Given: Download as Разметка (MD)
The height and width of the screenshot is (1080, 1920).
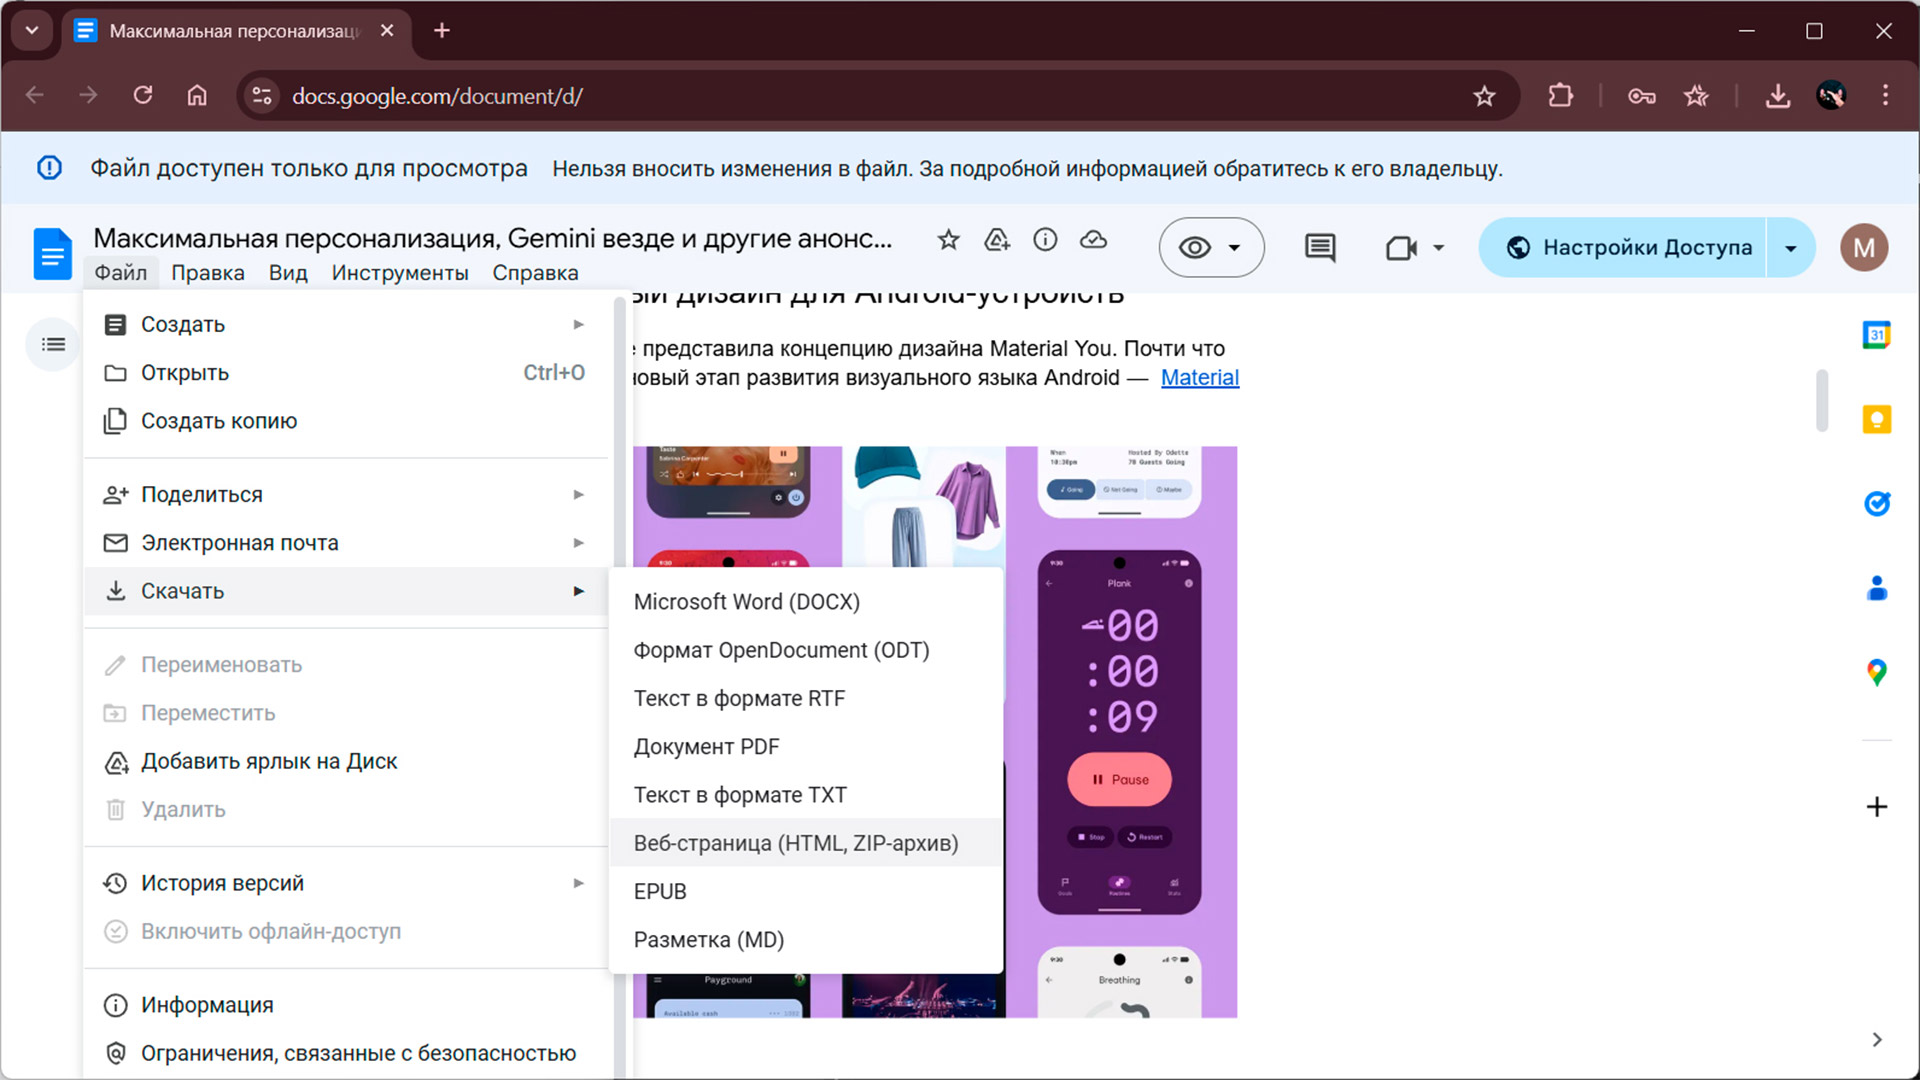Looking at the screenshot, I should (806, 940).
